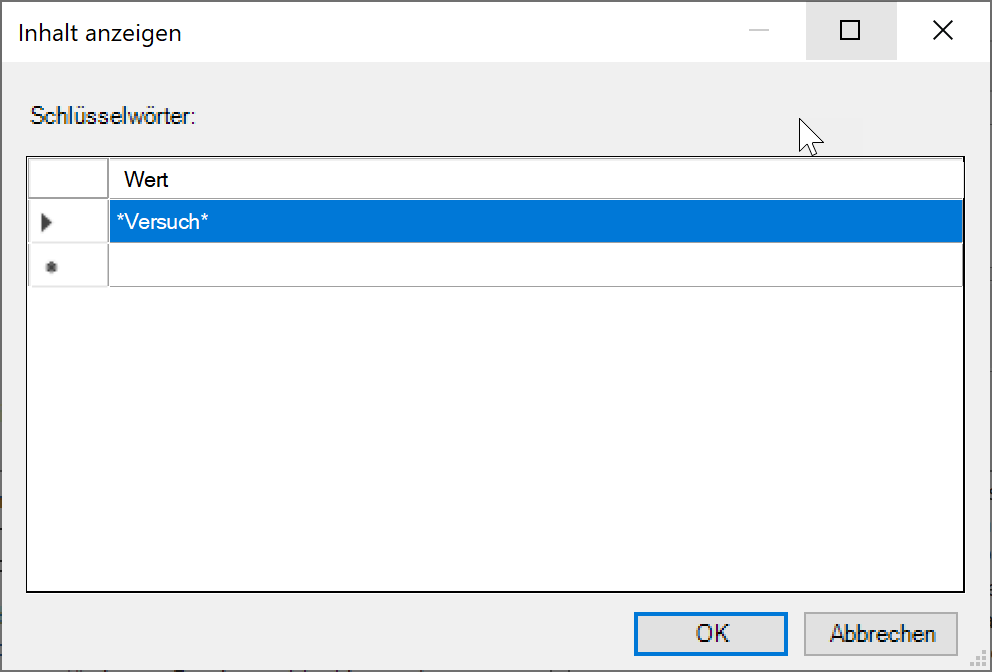Screen dimensions: 992x672
Task: Click the Wert column header
Action: [x=535, y=180]
